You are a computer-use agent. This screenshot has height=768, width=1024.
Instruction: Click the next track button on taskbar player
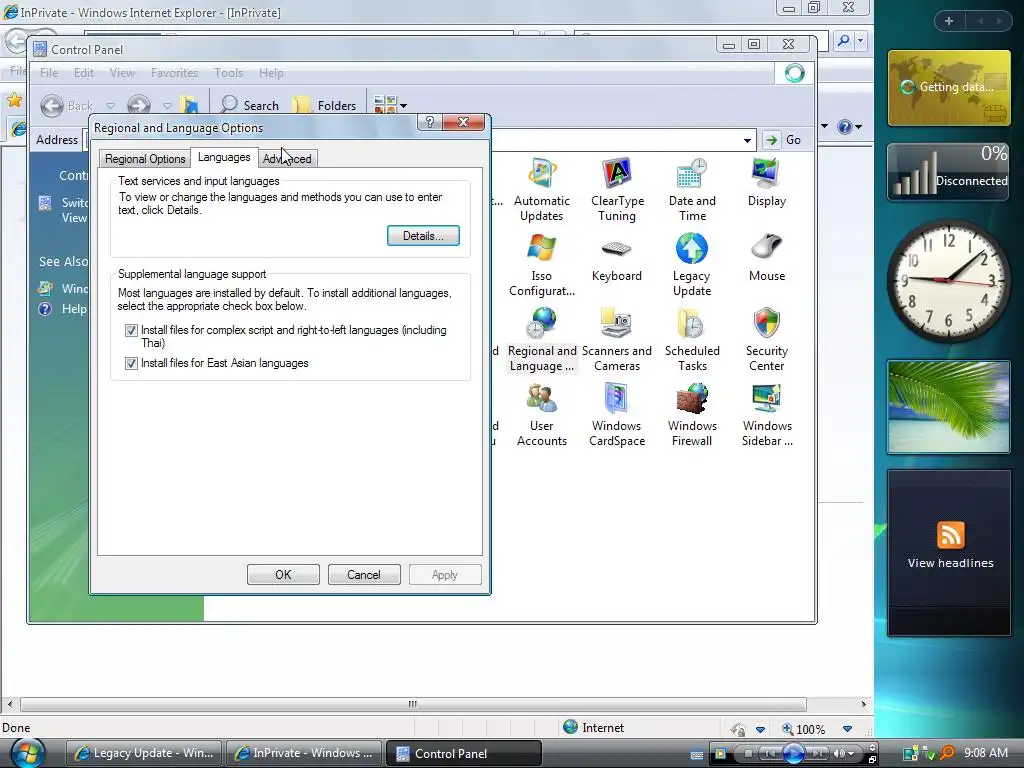(x=818, y=754)
